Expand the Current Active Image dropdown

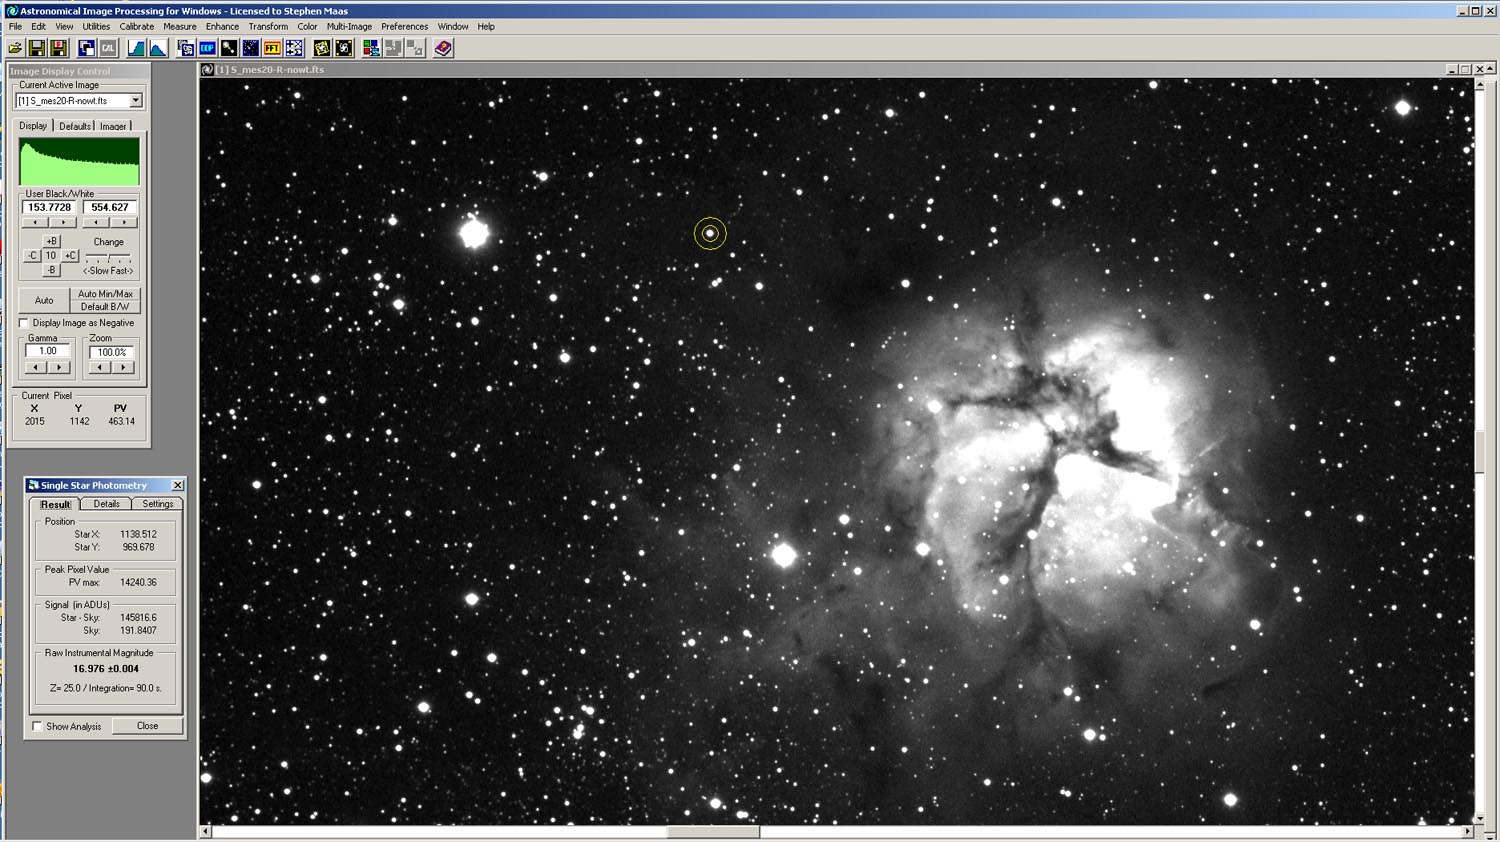coord(136,101)
